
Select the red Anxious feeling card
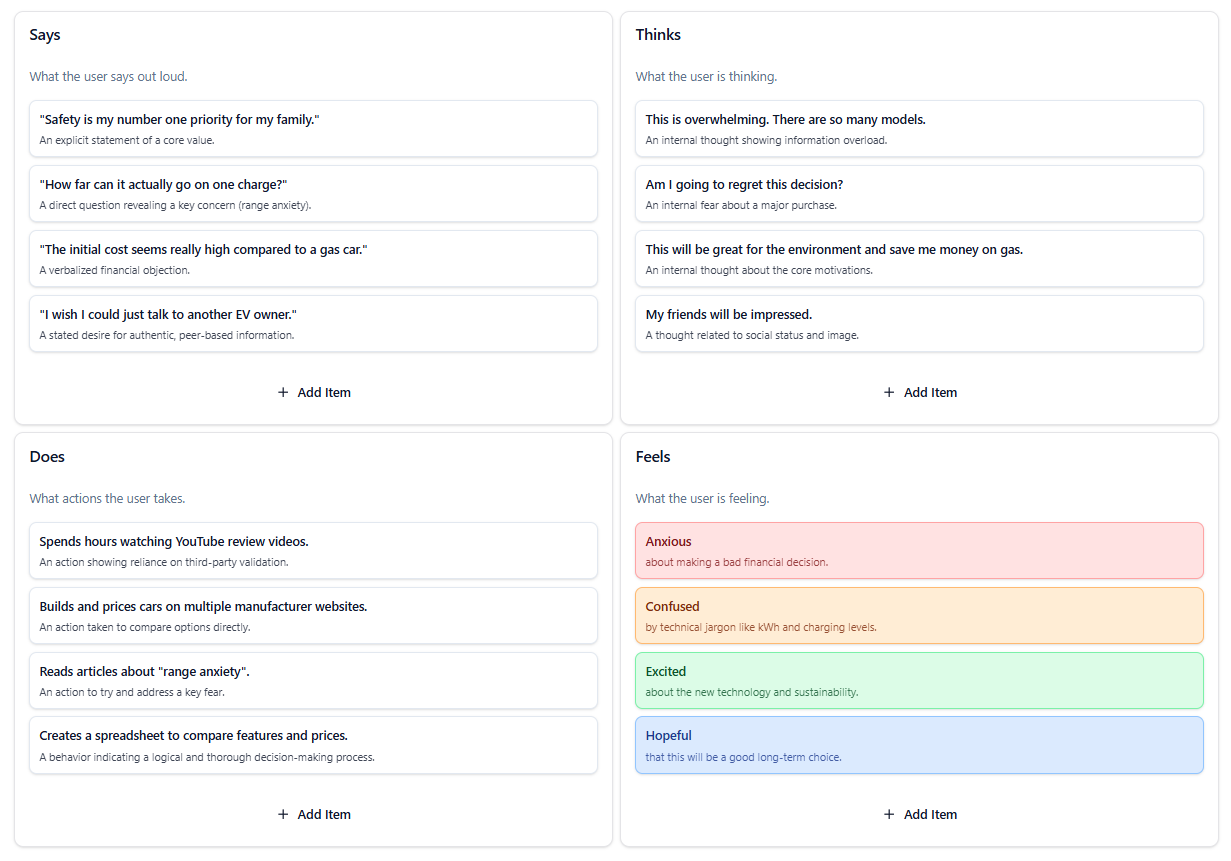tap(918, 551)
